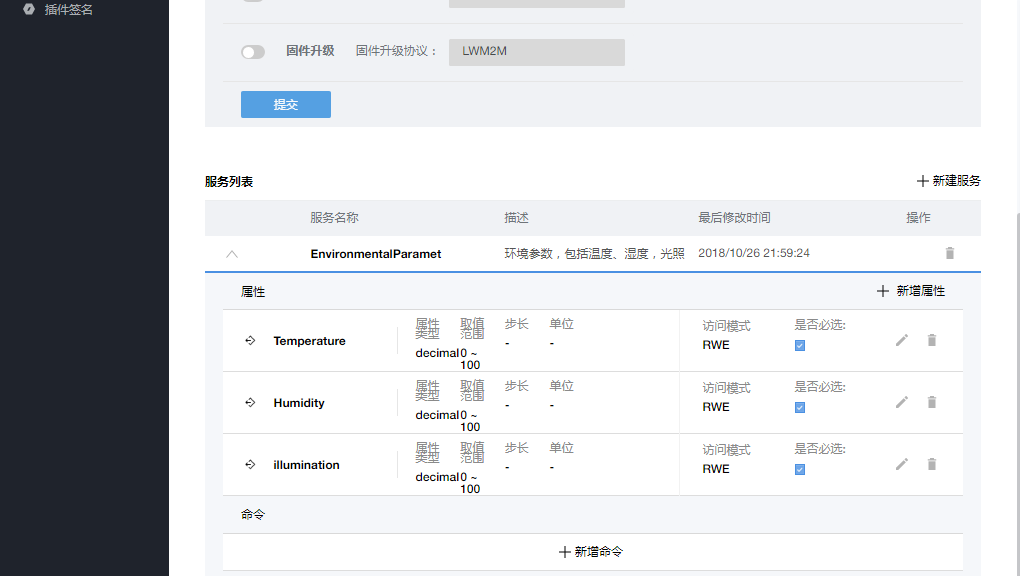Uncheck 是否必选 for illumination
Screen dimensions: 1020x576
(800, 469)
